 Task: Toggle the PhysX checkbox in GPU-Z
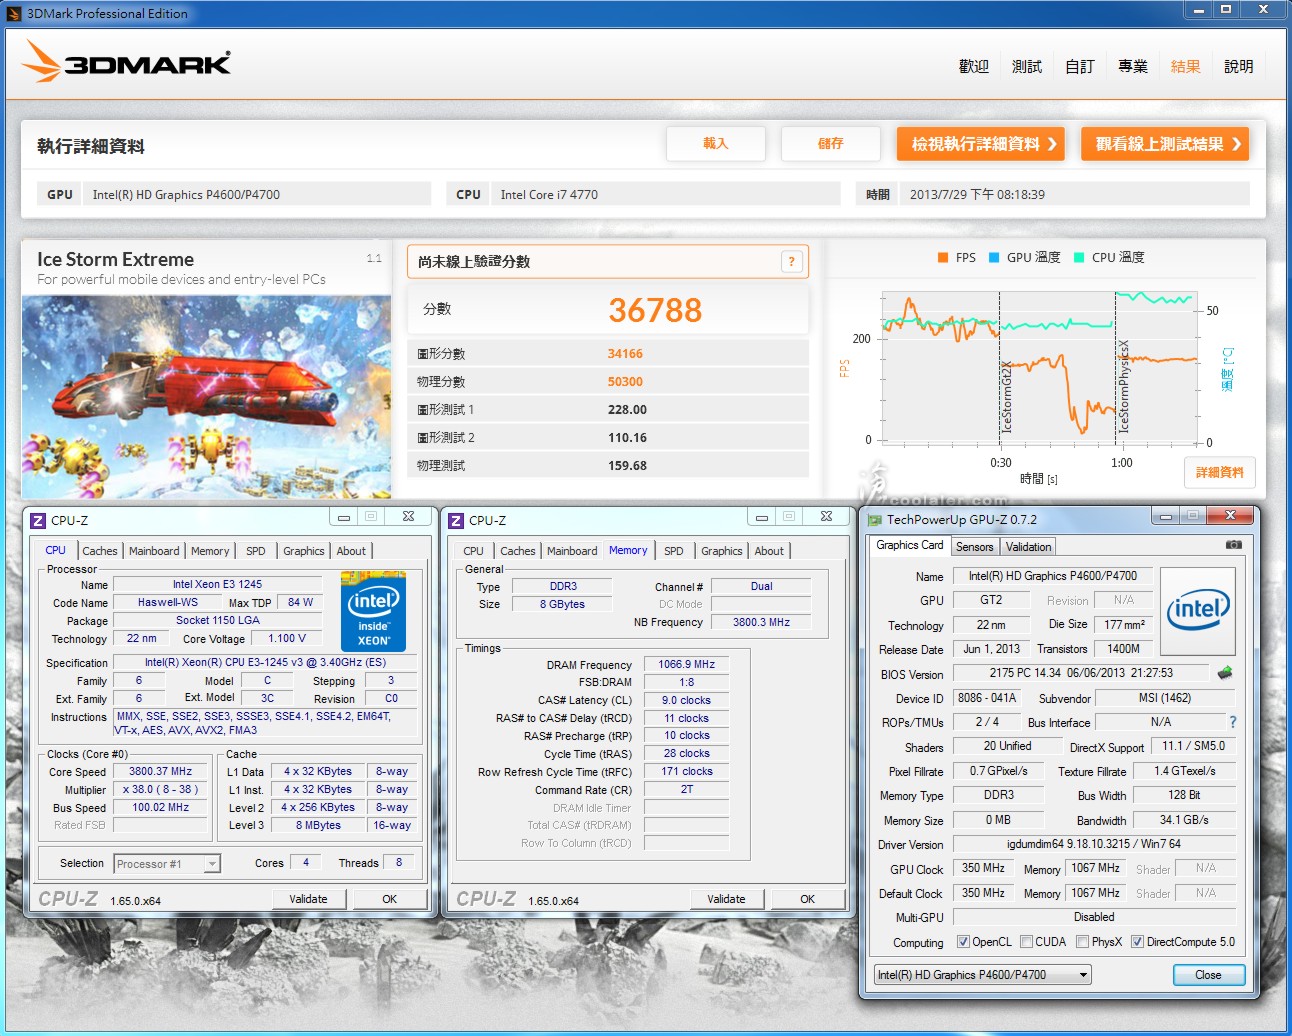tap(1082, 942)
